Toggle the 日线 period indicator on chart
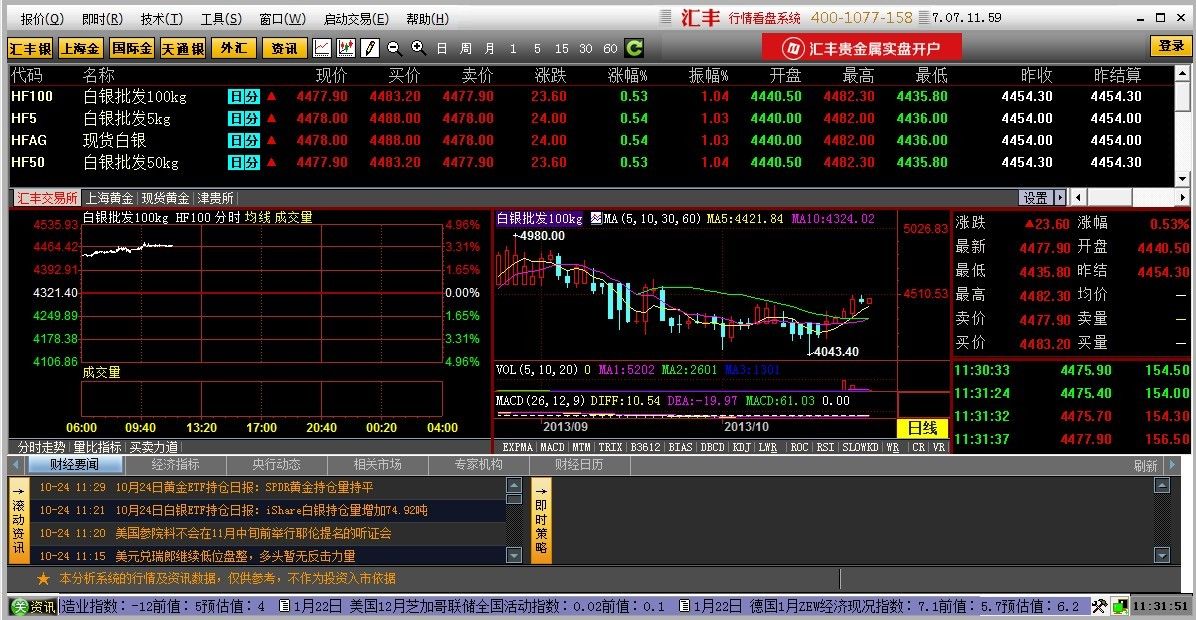The width and height of the screenshot is (1196, 620). pyautogui.click(x=921, y=428)
